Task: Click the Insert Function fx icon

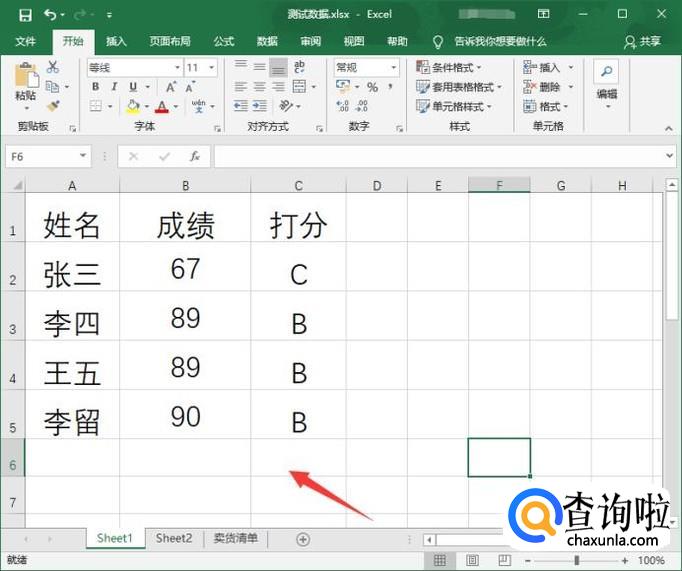Action: [x=195, y=157]
